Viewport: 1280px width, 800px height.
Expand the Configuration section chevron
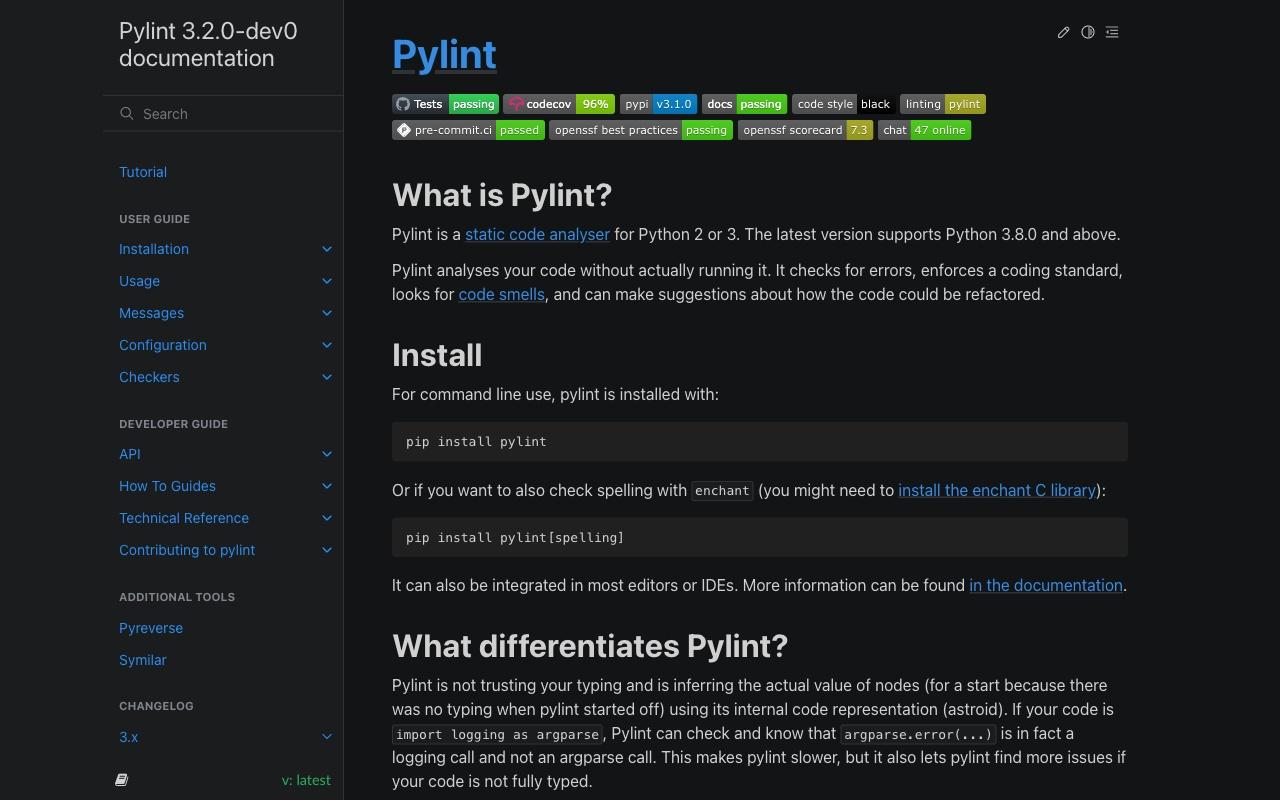(x=327, y=345)
